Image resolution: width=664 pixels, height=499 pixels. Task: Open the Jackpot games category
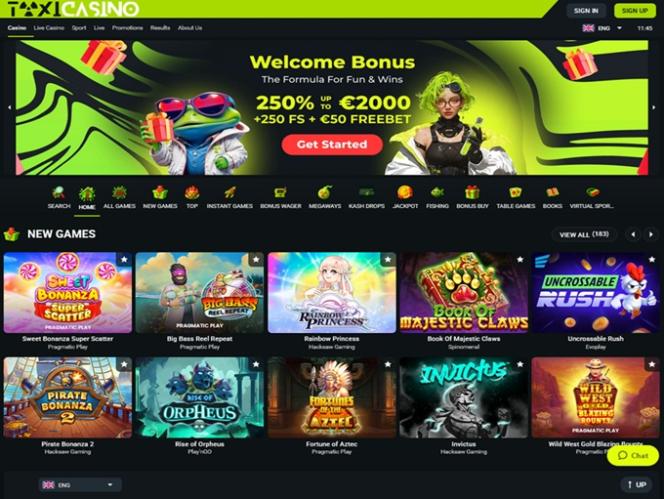(405, 197)
